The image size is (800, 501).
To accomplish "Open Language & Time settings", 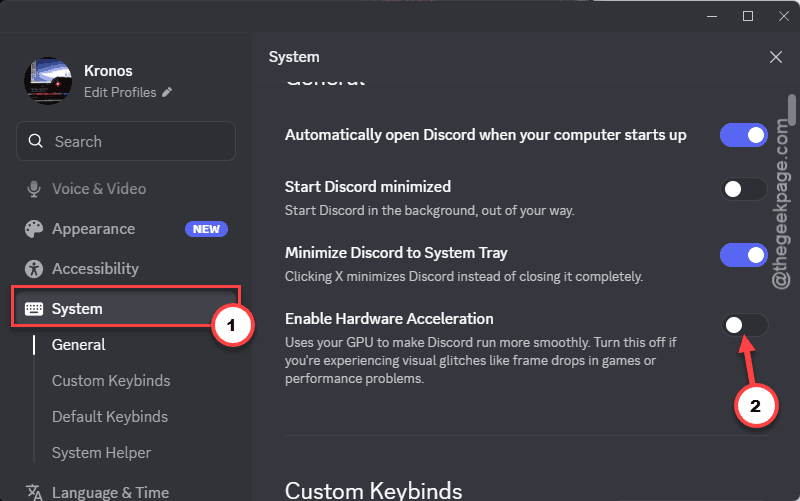I will click(126, 492).
